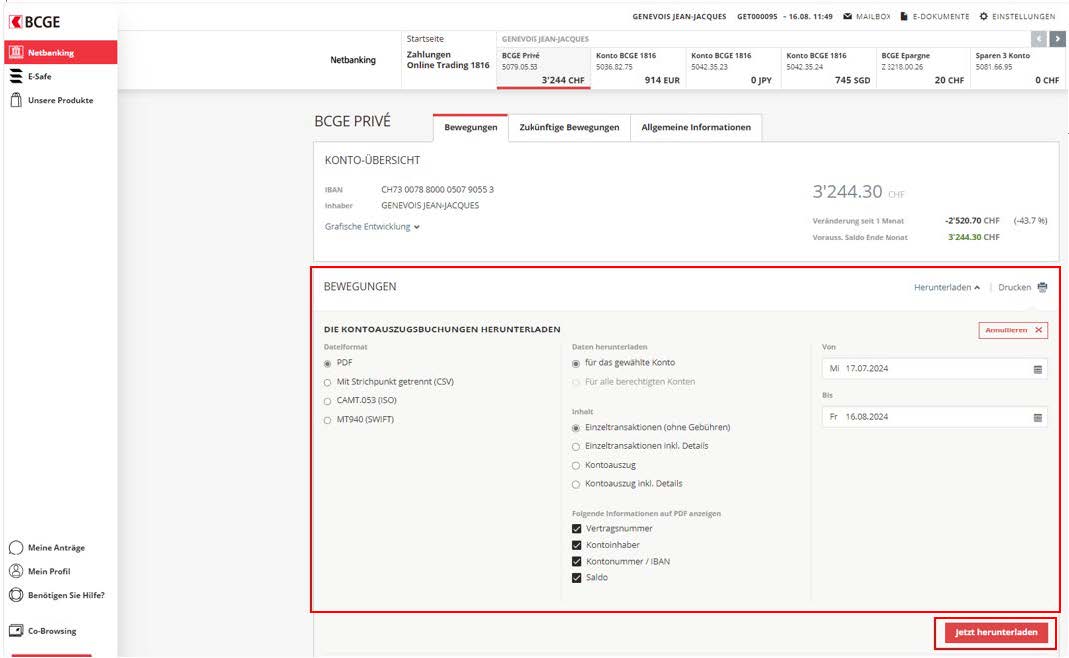The height and width of the screenshot is (658, 1069).
Task: Select the Bewegungen tab
Action: tap(470, 128)
